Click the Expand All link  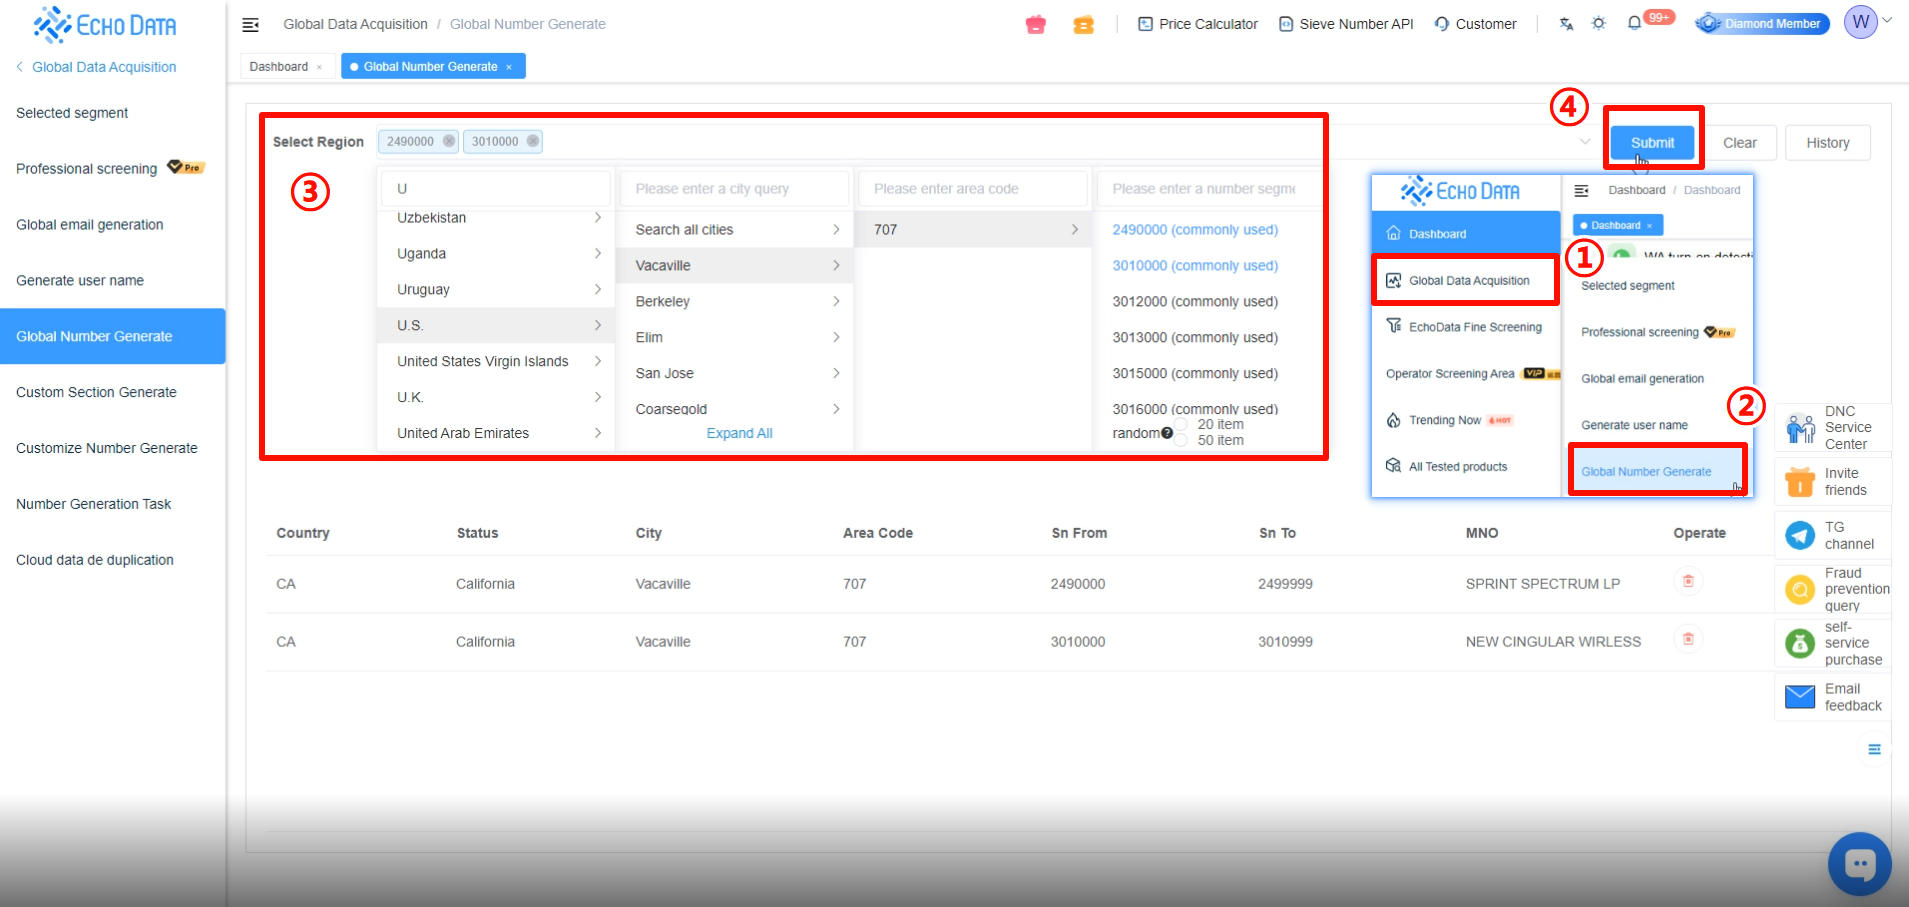(739, 433)
